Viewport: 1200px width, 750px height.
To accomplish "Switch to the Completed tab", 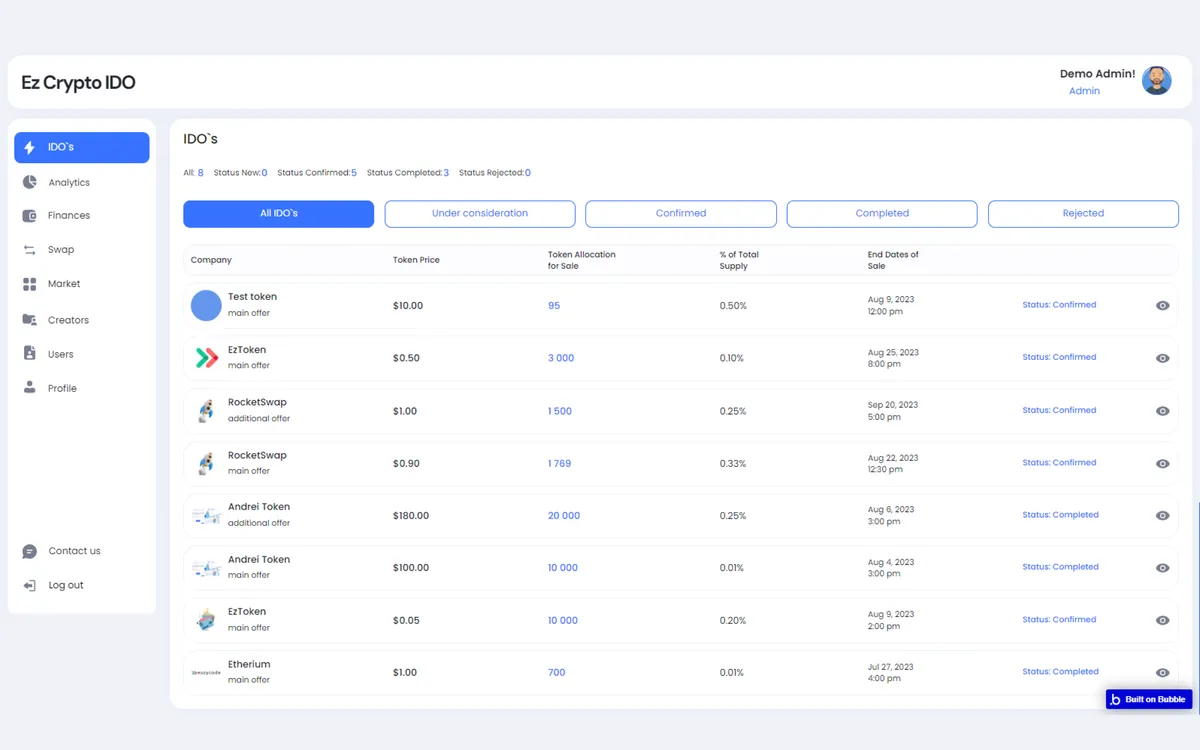I will (x=882, y=213).
